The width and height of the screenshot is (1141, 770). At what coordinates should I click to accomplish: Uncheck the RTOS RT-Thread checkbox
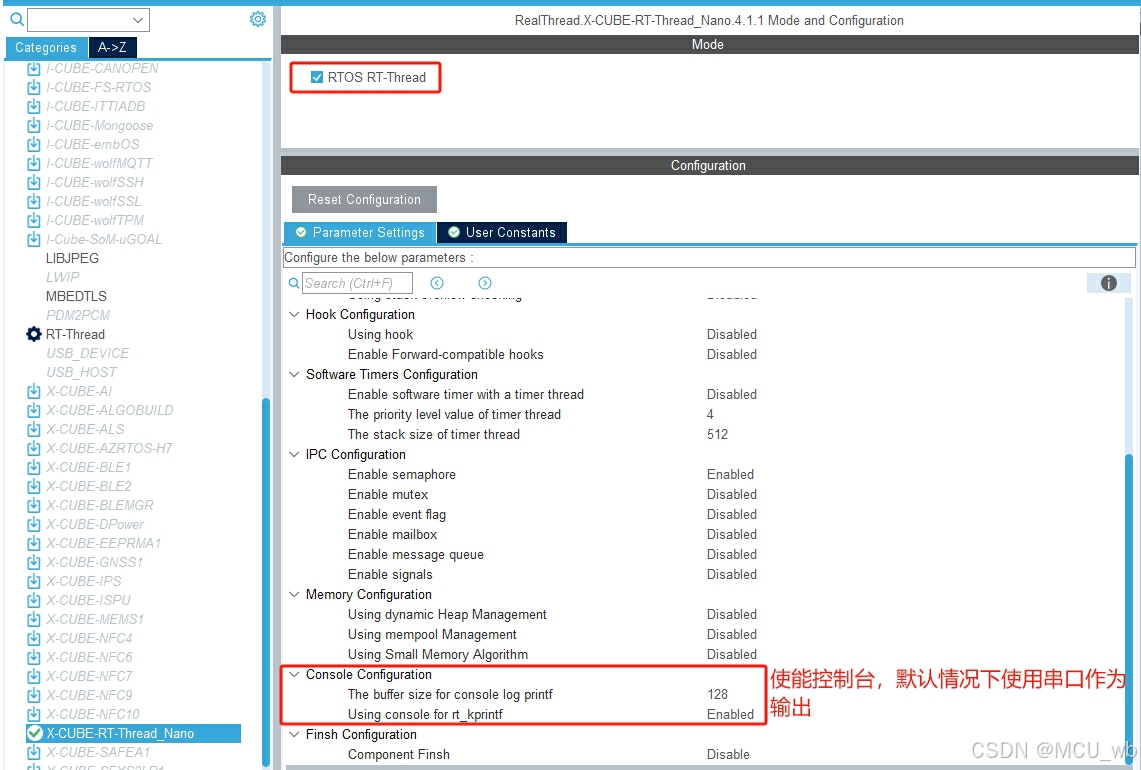click(317, 77)
